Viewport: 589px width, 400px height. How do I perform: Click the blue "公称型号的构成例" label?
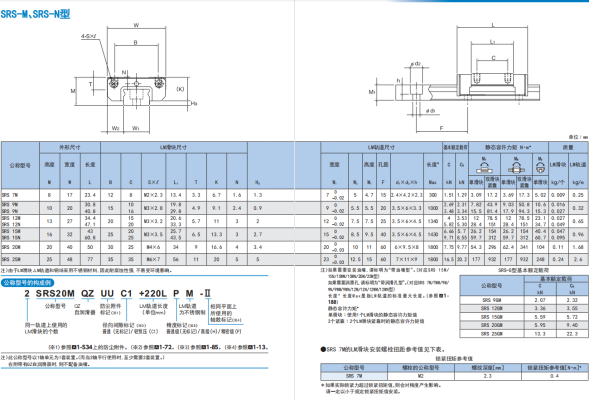pos(27,283)
